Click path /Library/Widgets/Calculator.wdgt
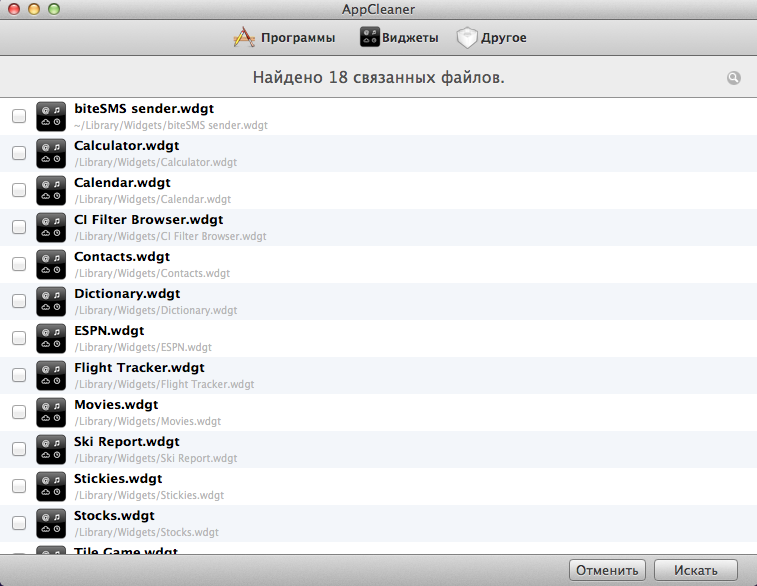Screen dimensions: 757x586 click(155, 162)
